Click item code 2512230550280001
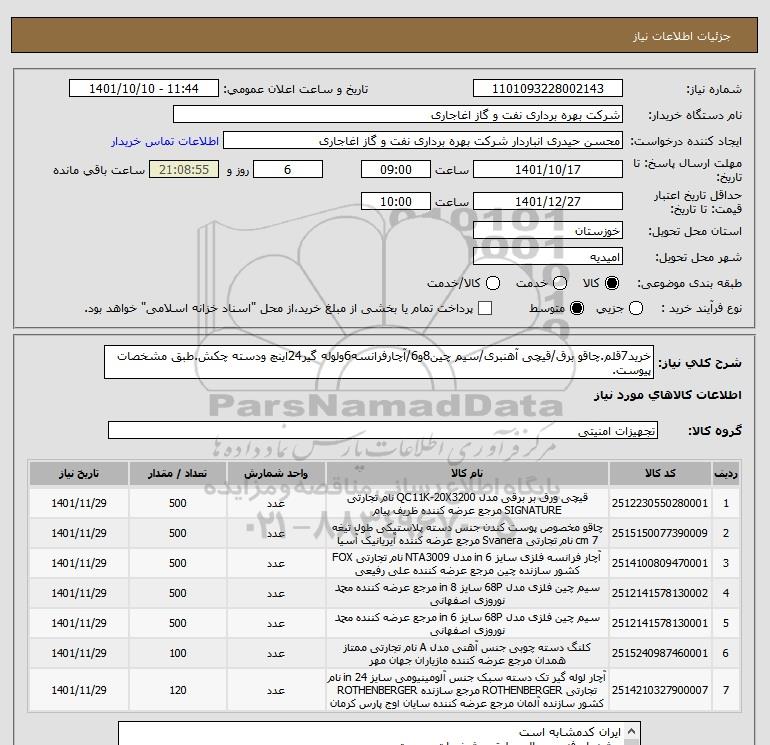This screenshot has height=745, width=770. [660, 504]
